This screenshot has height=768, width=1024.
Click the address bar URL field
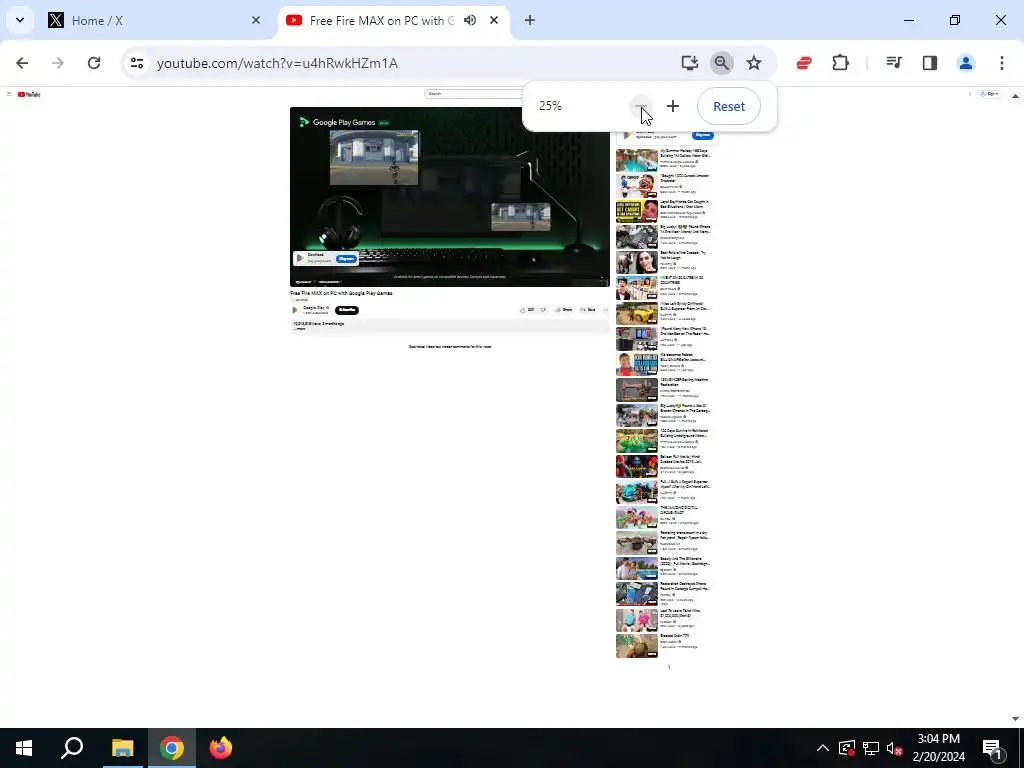click(405, 63)
